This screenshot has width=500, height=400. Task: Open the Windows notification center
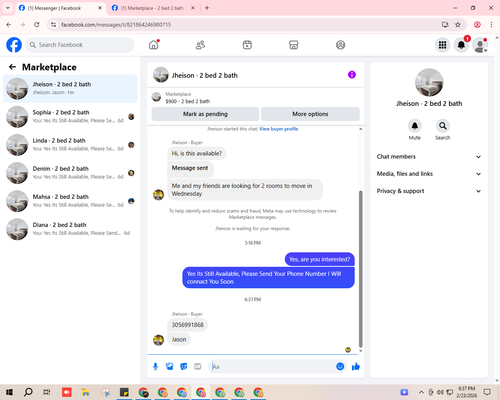487,392
